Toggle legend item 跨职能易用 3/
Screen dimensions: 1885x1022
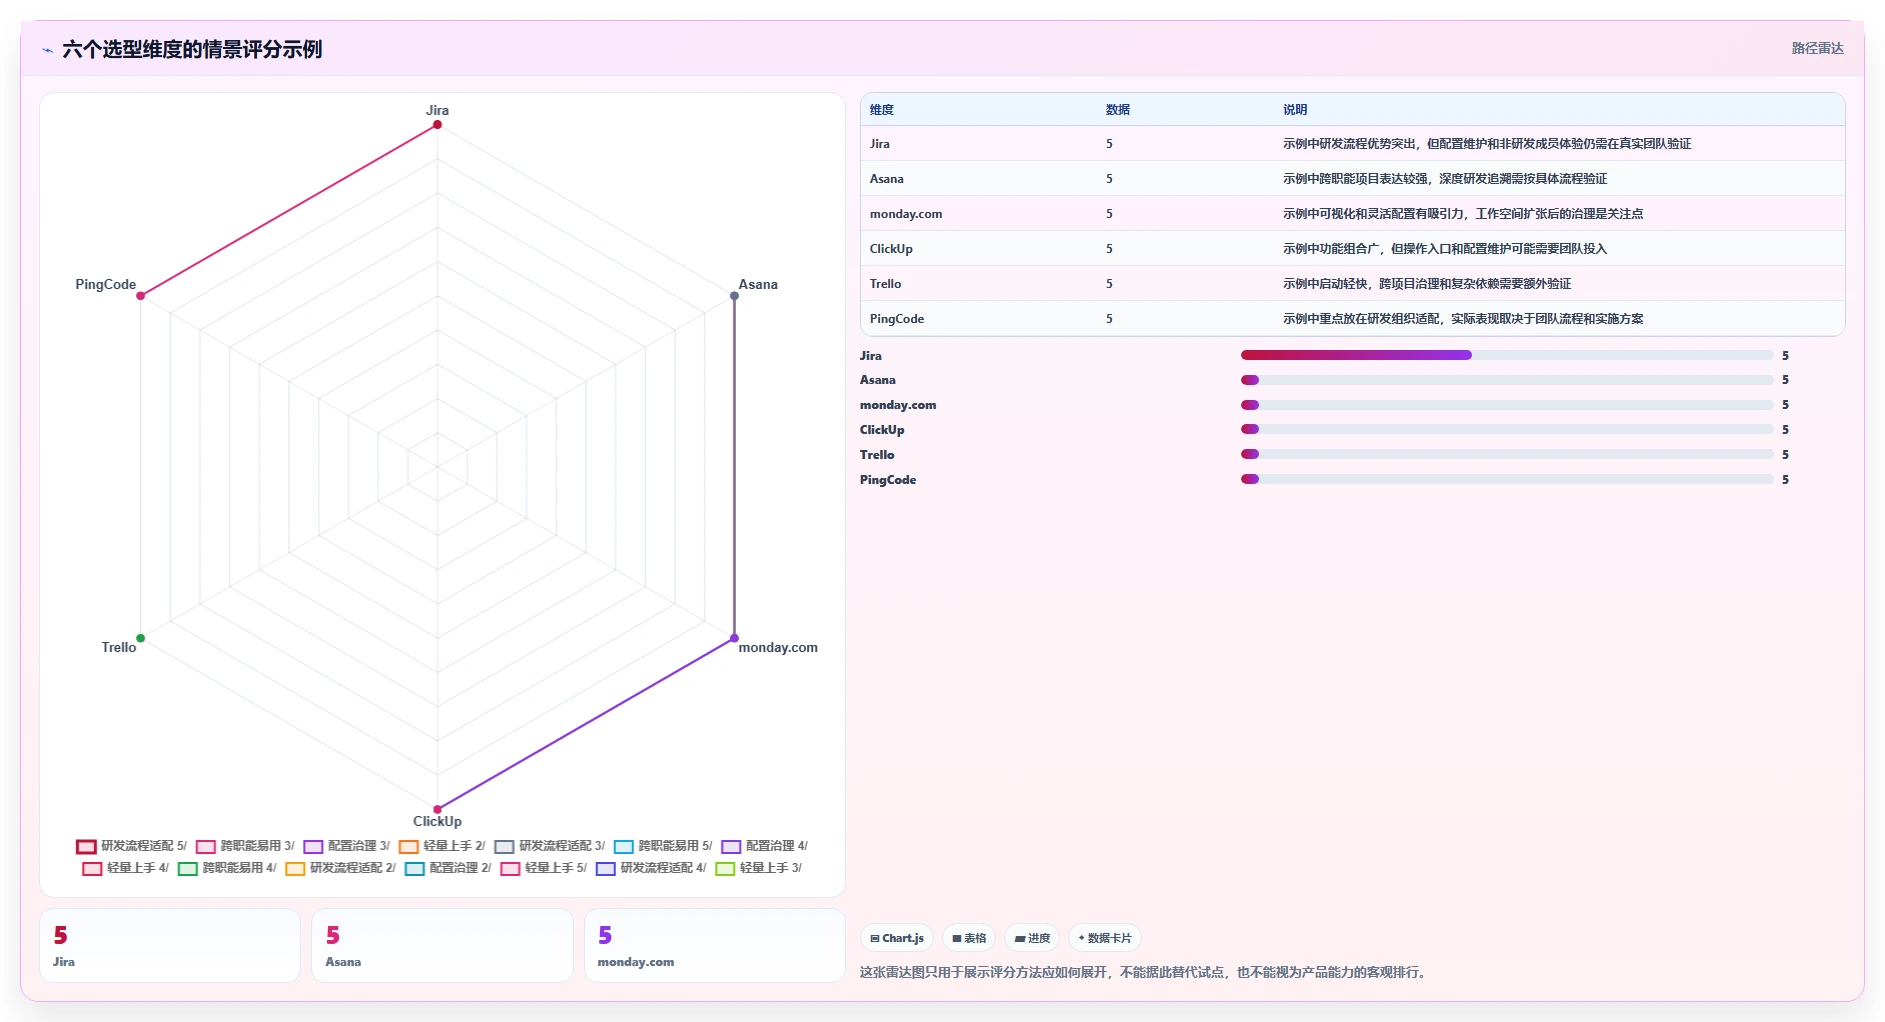[246, 846]
